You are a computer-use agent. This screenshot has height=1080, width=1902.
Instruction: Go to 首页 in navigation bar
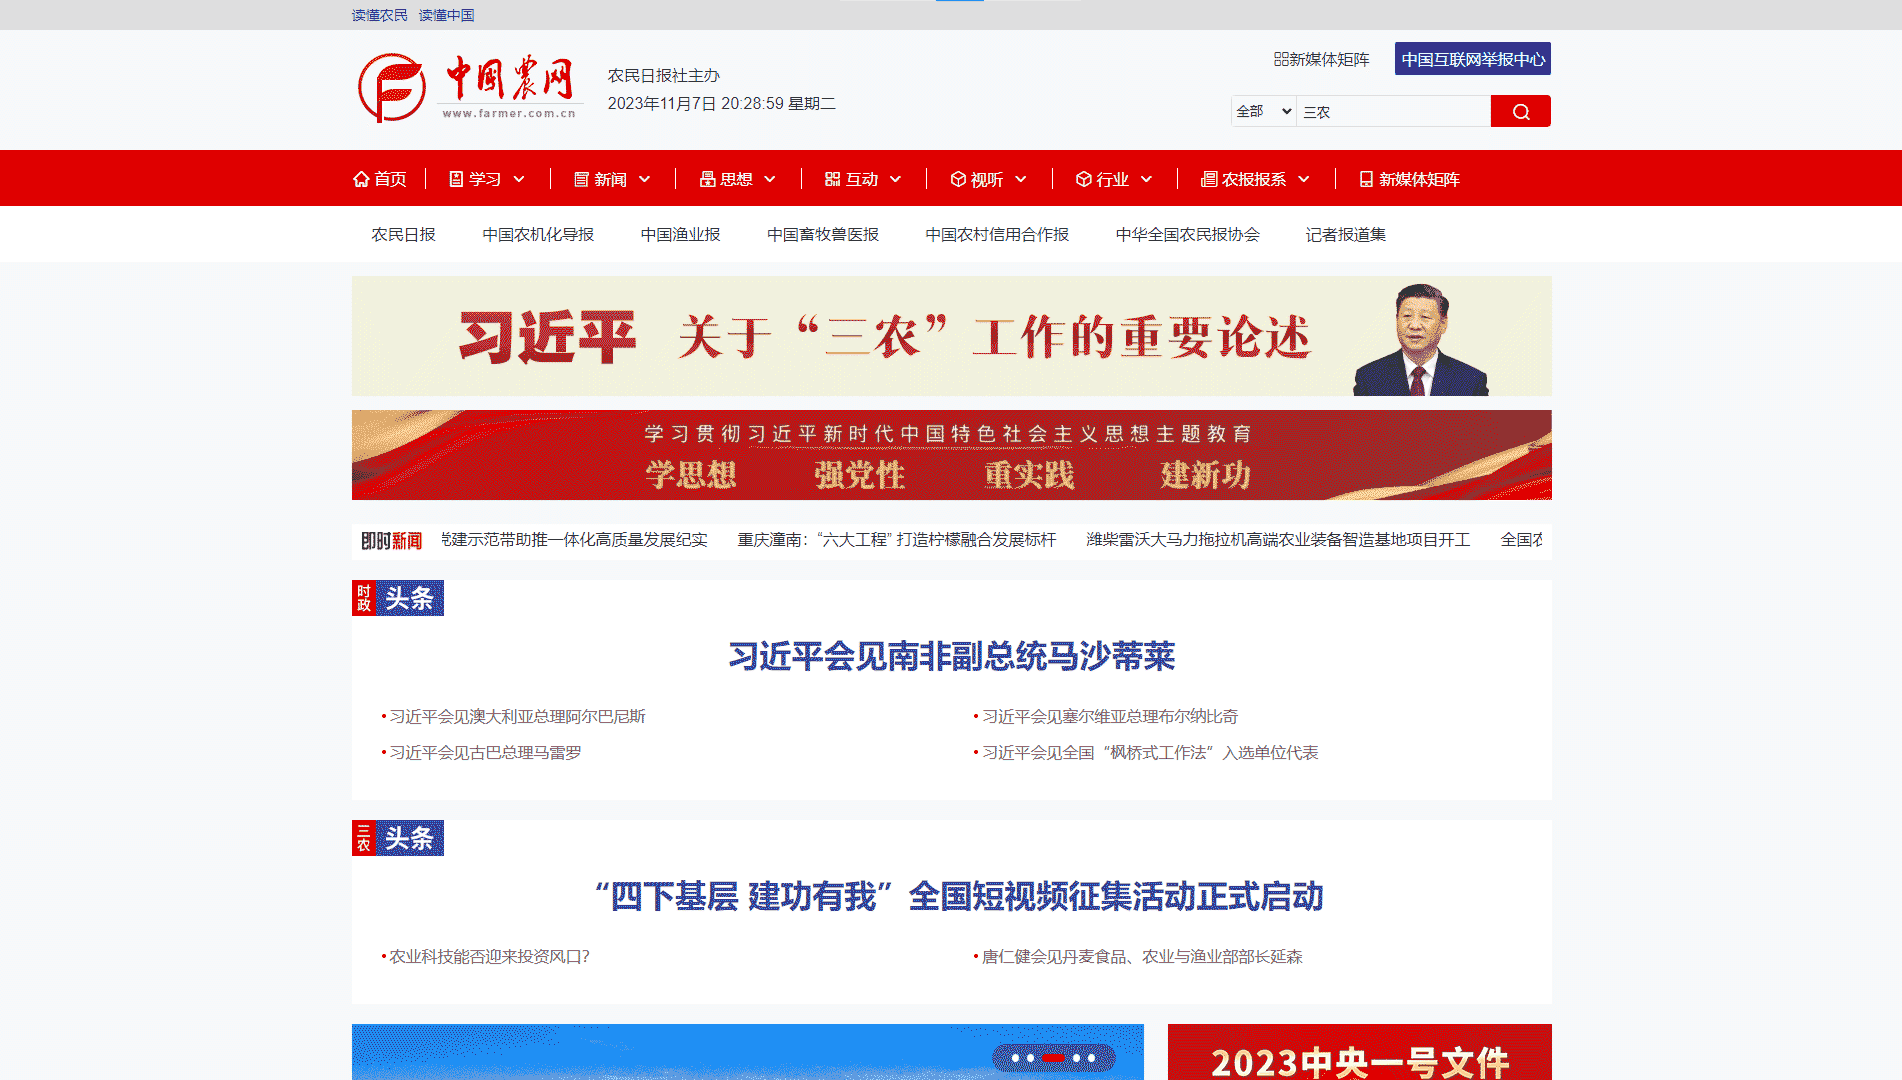point(390,179)
